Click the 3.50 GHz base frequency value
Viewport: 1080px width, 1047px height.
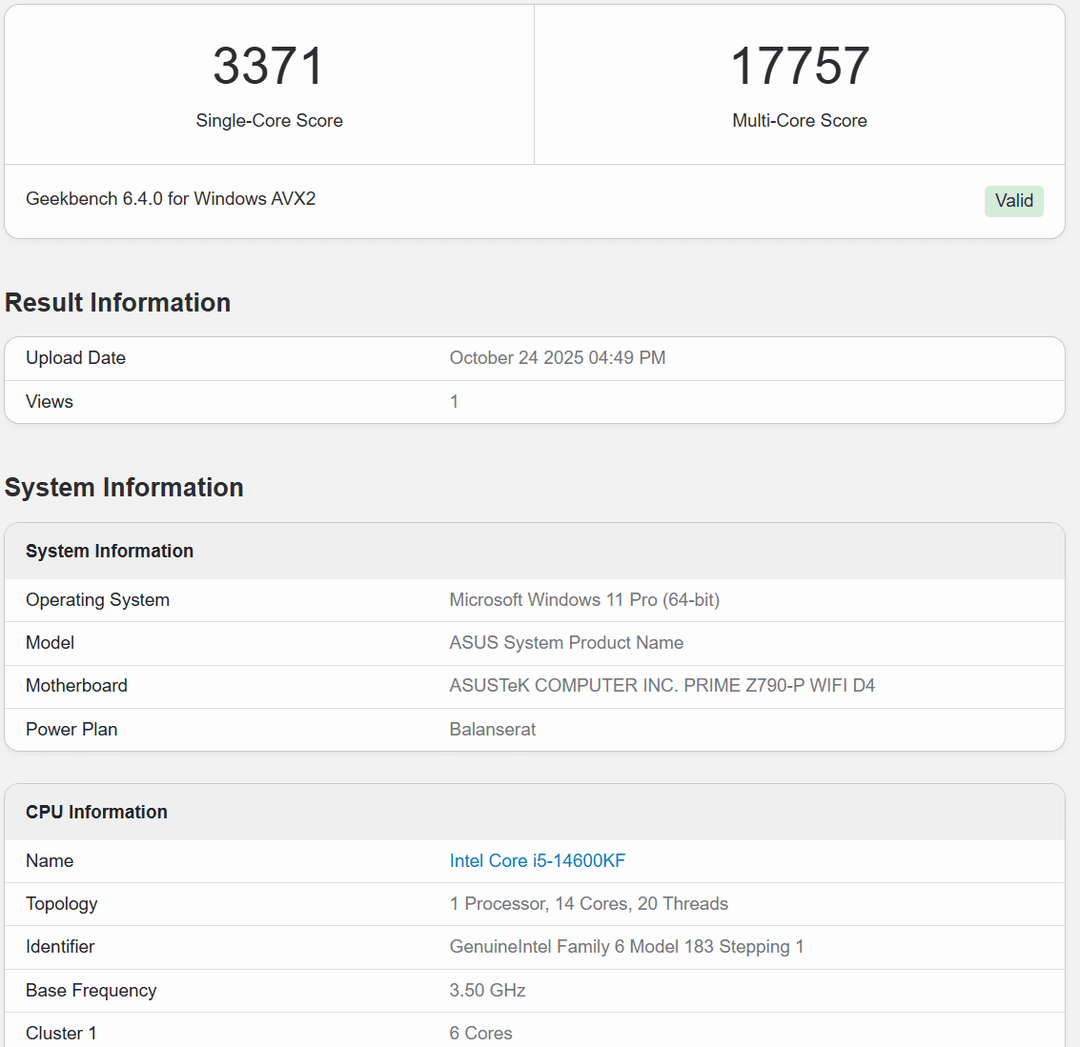488,991
